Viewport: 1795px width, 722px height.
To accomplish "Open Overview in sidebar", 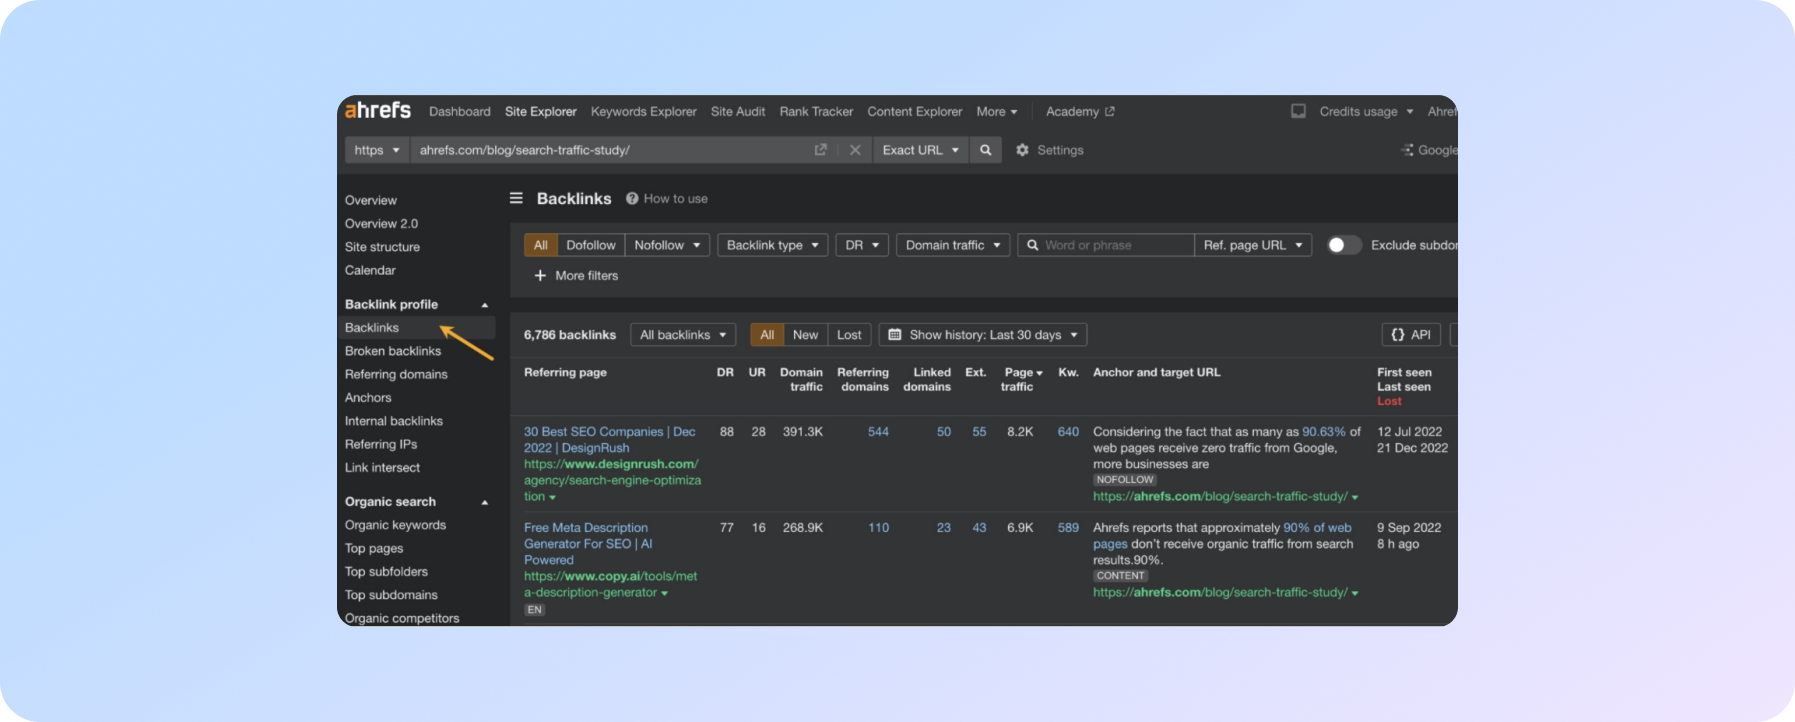I will pyautogui.click(x=371, y=200).
